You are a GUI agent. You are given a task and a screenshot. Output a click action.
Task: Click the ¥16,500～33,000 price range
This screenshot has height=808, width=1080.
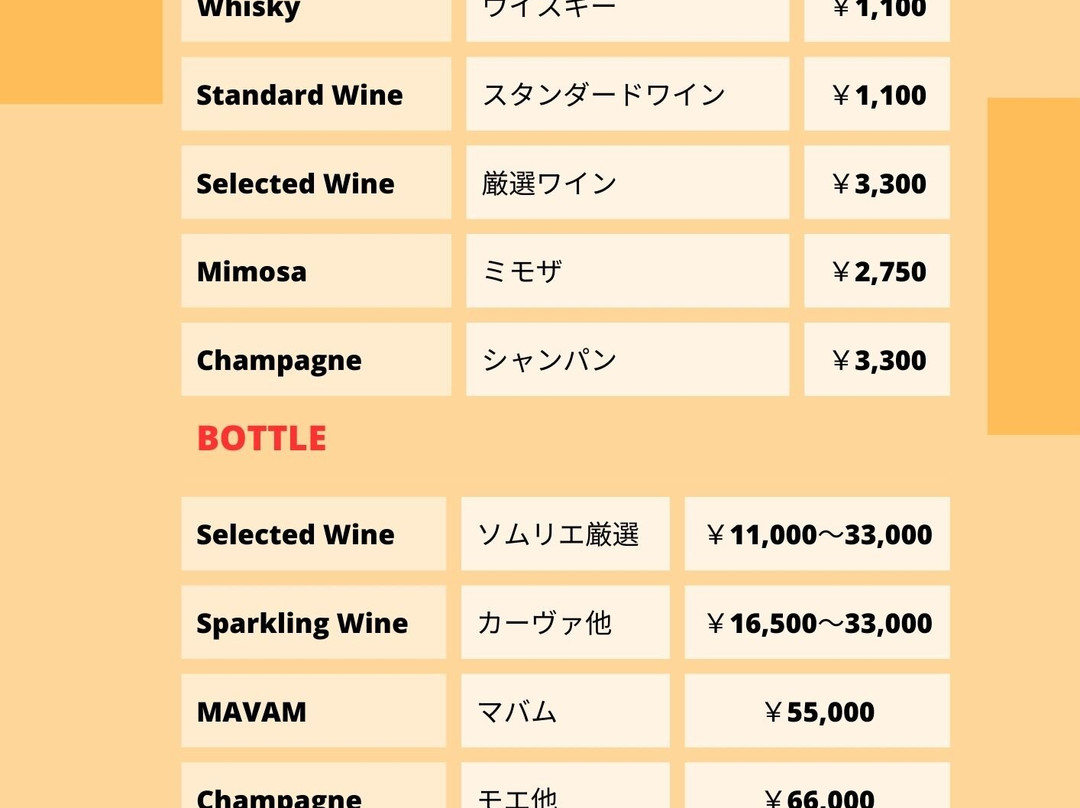pos(818,622)
